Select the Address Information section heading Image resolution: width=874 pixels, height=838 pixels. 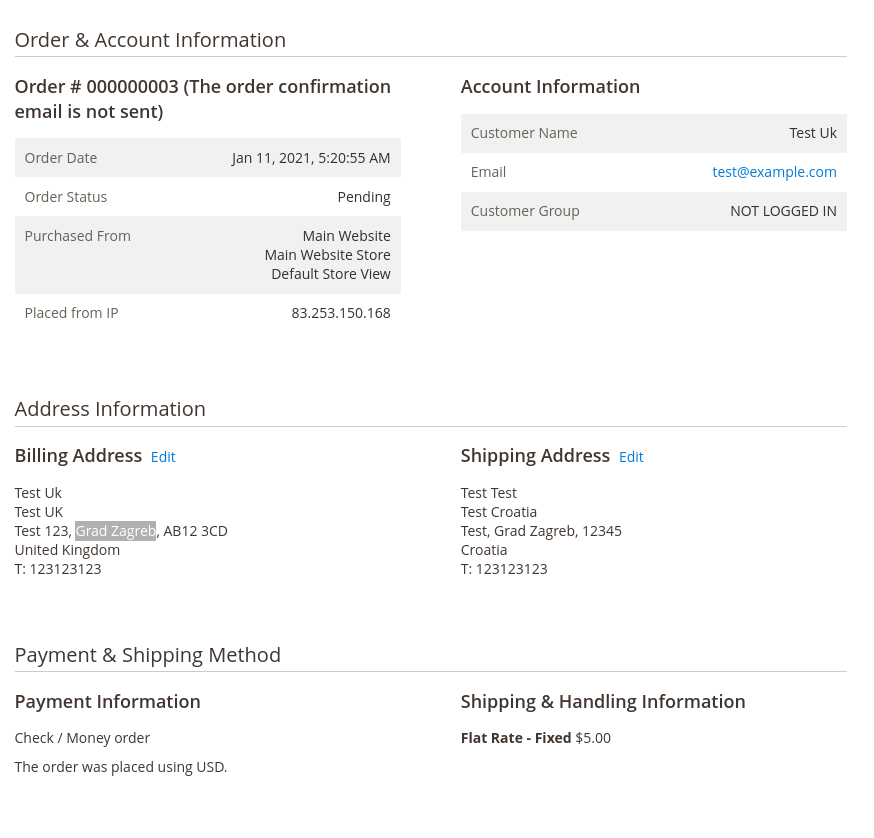(x=110, y=408)
